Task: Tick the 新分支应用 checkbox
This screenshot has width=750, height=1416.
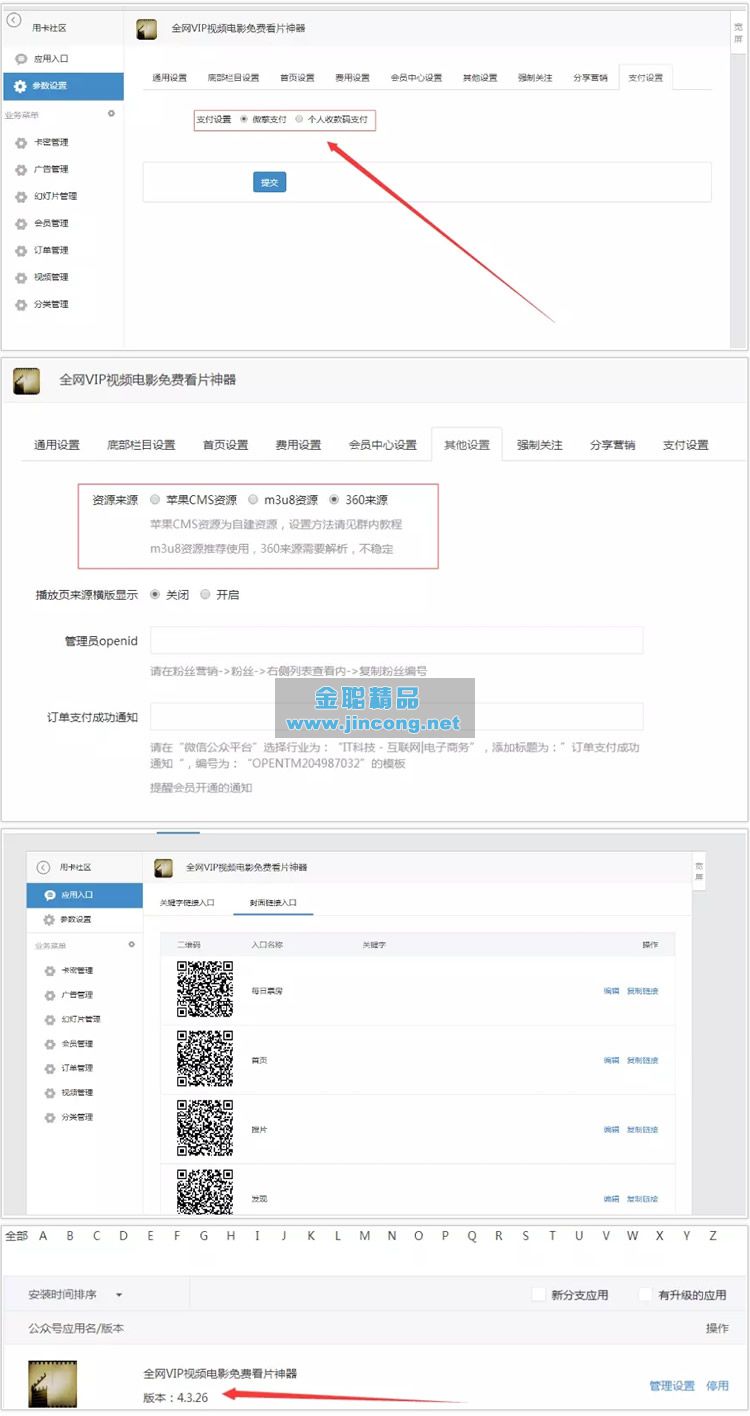Action: 539,1294
